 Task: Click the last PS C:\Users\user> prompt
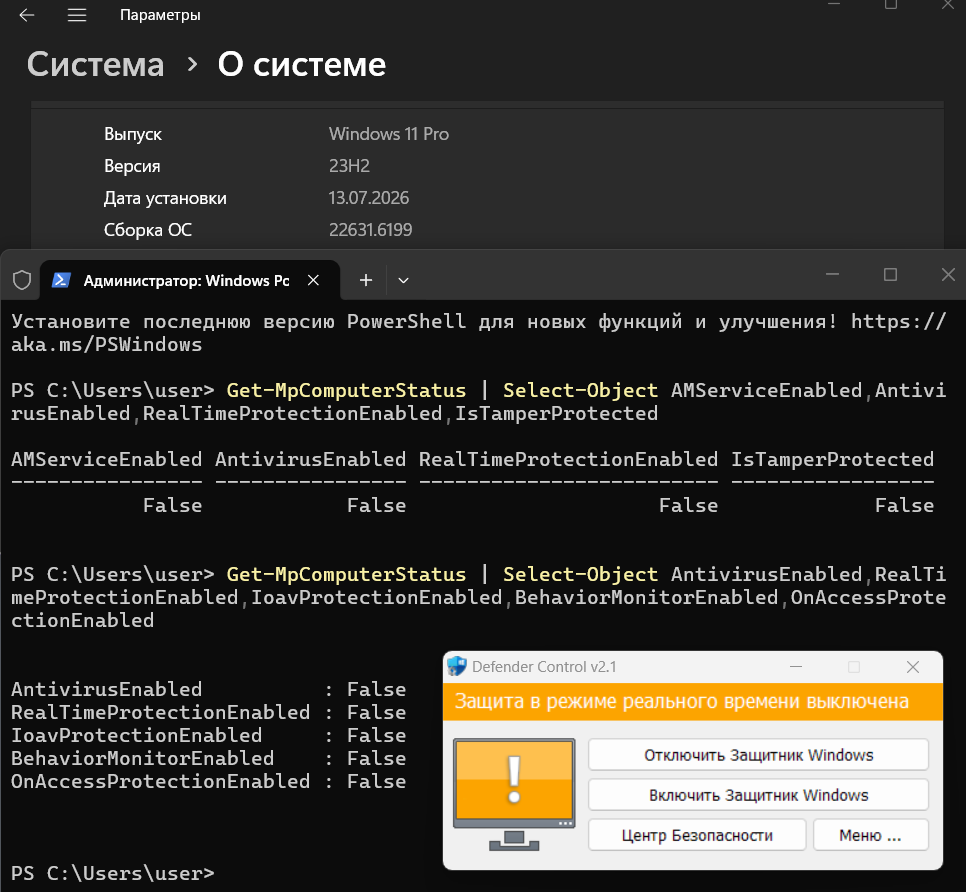(113, 873)
